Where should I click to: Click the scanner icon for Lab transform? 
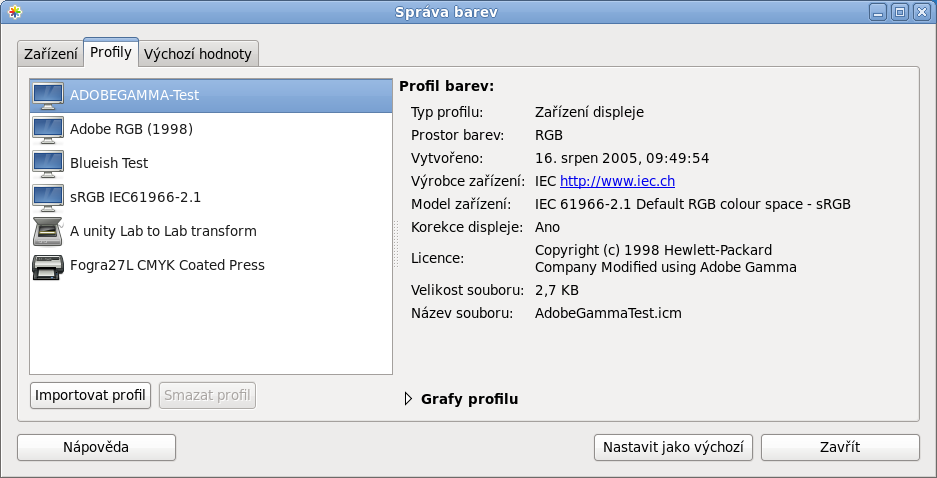click(48, 231)
